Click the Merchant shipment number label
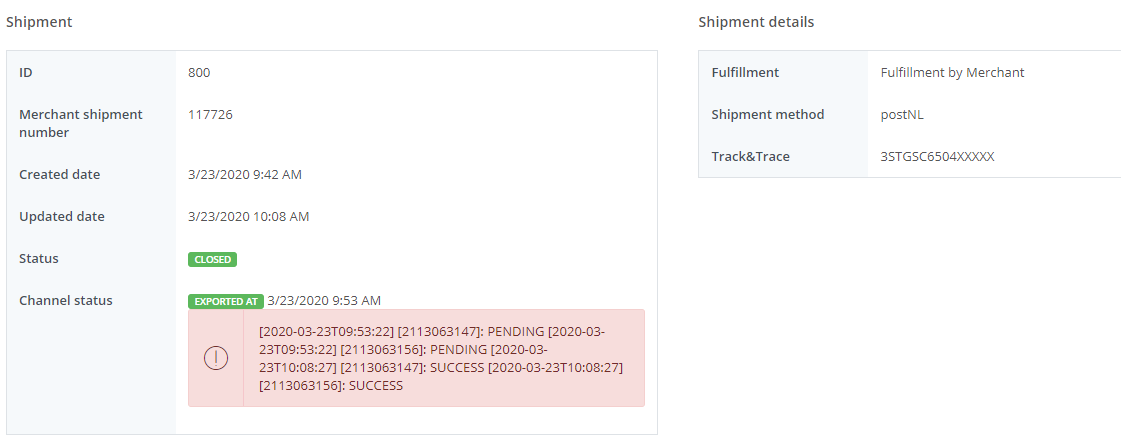 point(81,123)
